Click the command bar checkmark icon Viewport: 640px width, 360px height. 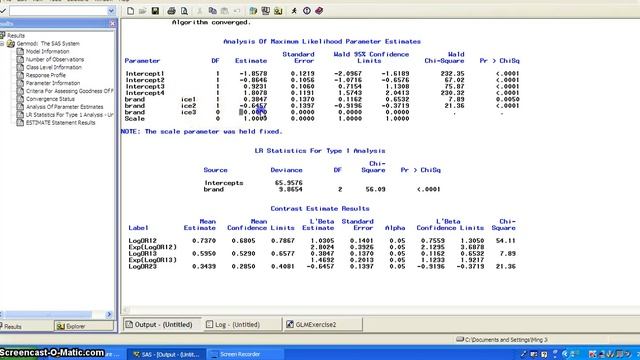(3, 11)
